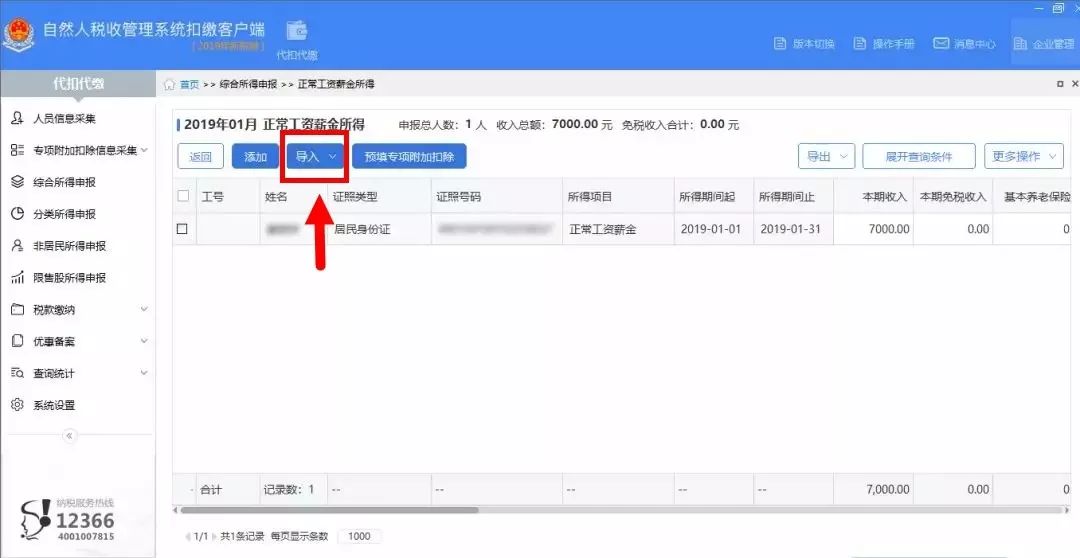1080x558 pixels.
Task: Click the 系统设置 gear icon
Action: [18, 404]
